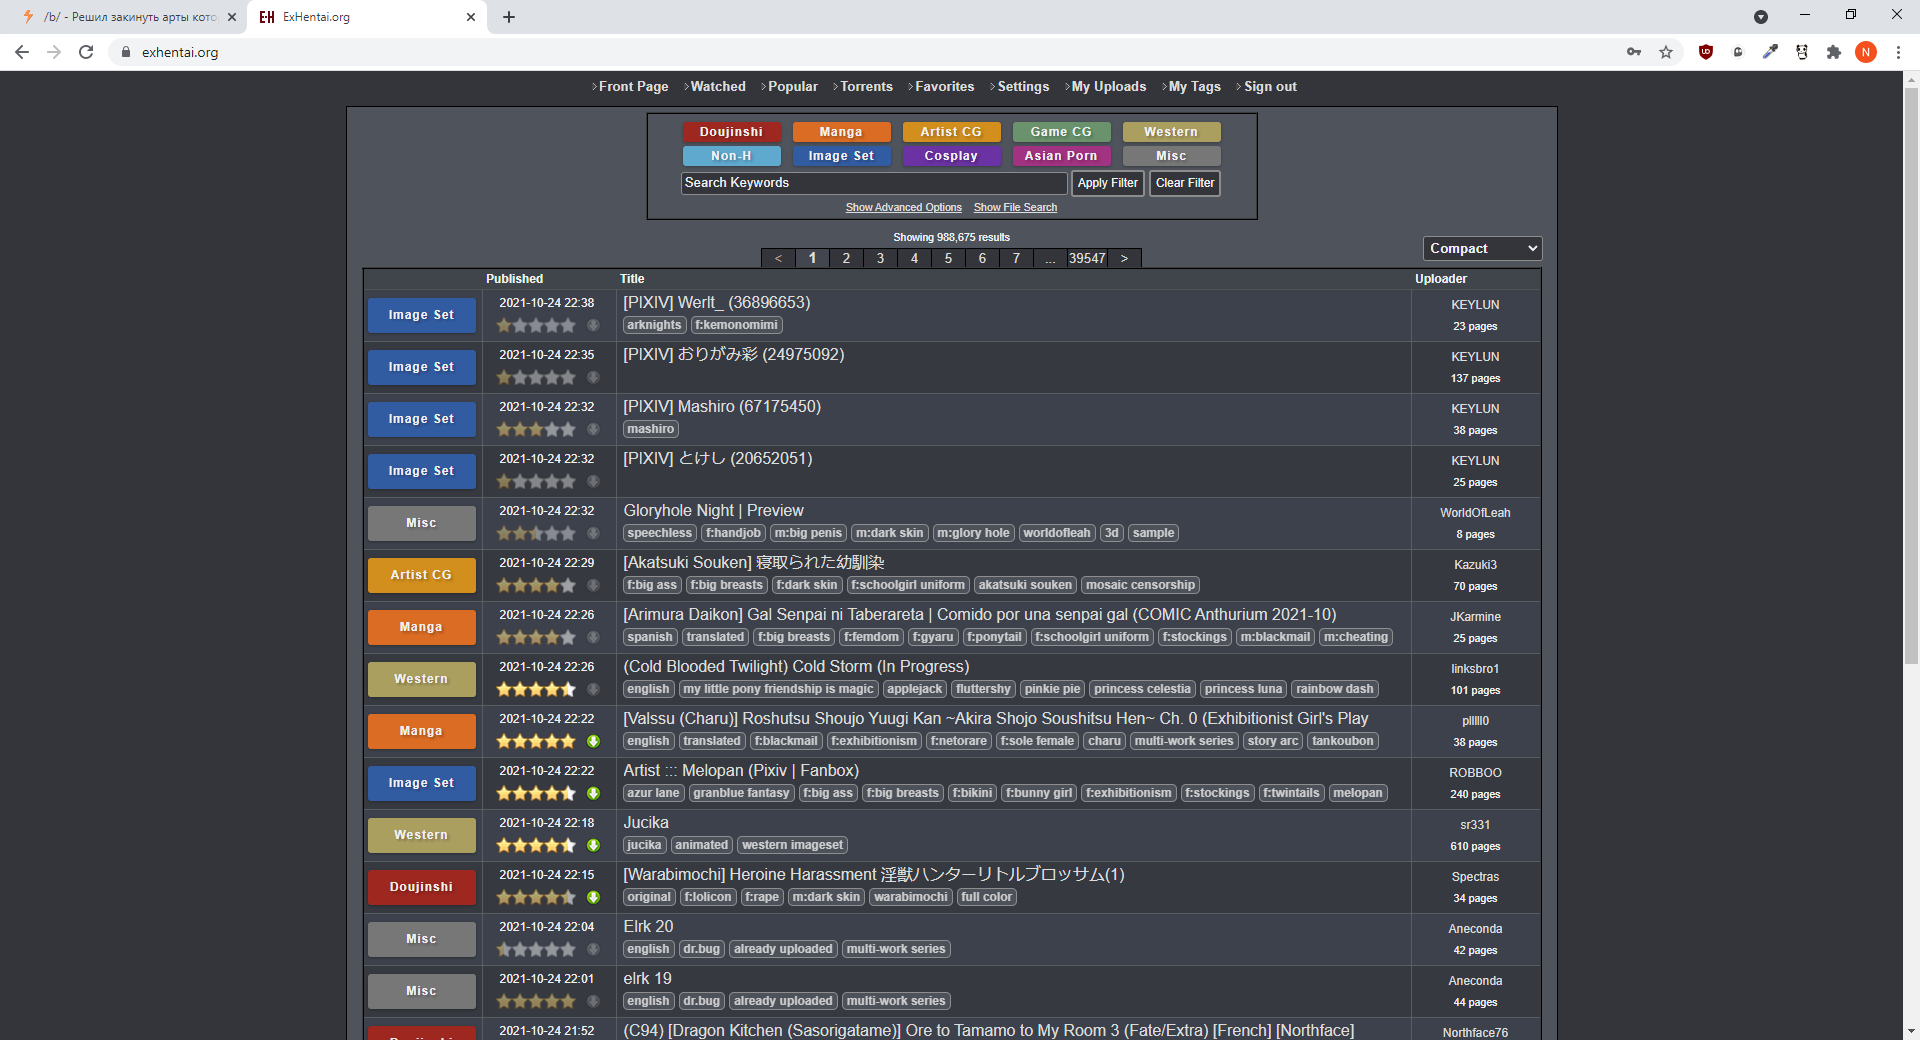Open the saved passwords key icon
The image size is (1920, 1040).
(1634, 52)
